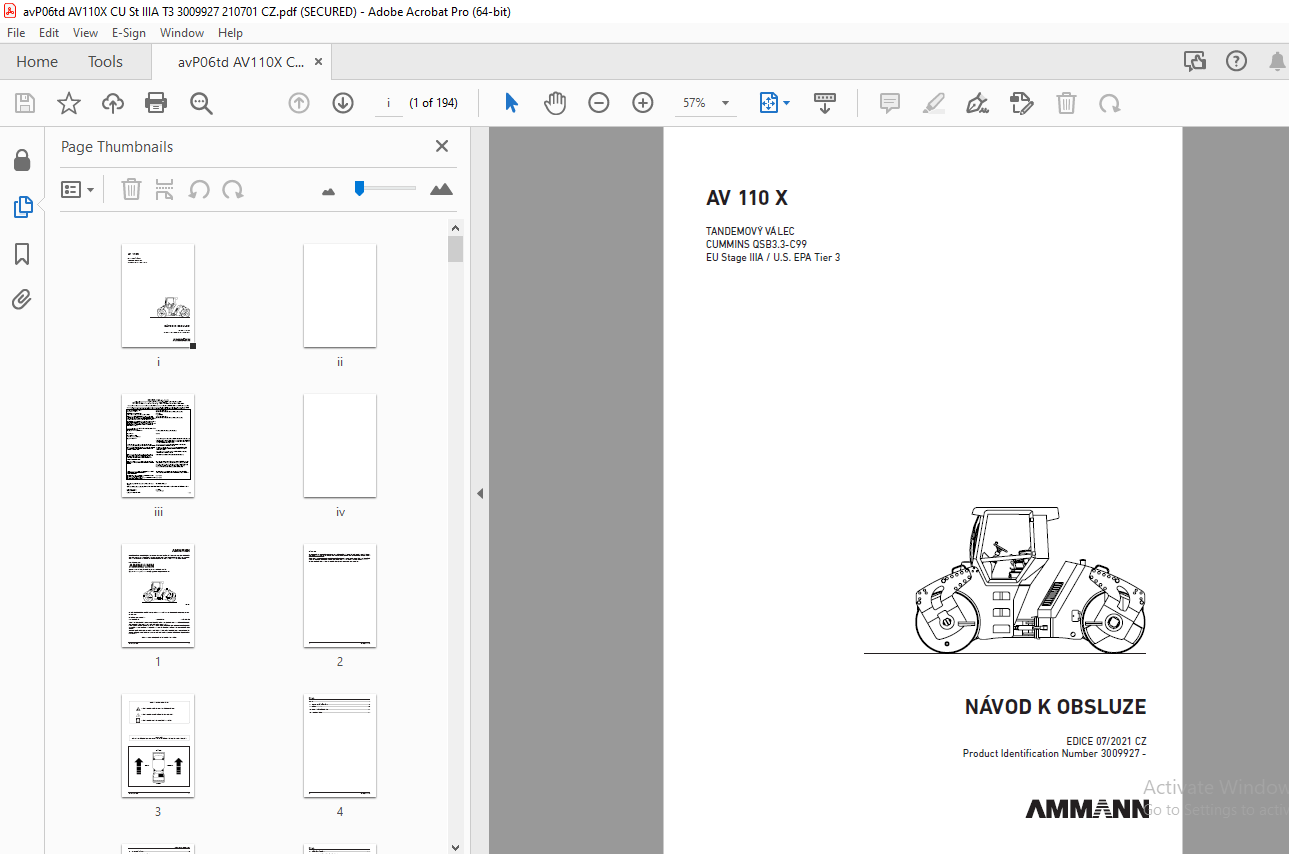Select page i thumbnail

tap(158, 296)
